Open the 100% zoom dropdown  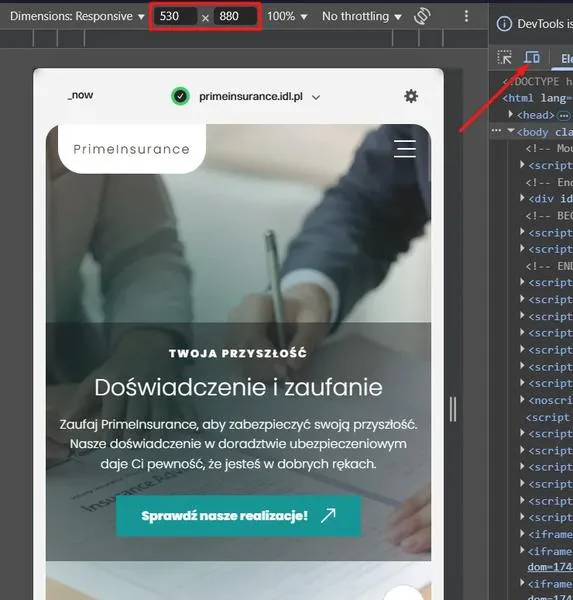pos(287,16)
